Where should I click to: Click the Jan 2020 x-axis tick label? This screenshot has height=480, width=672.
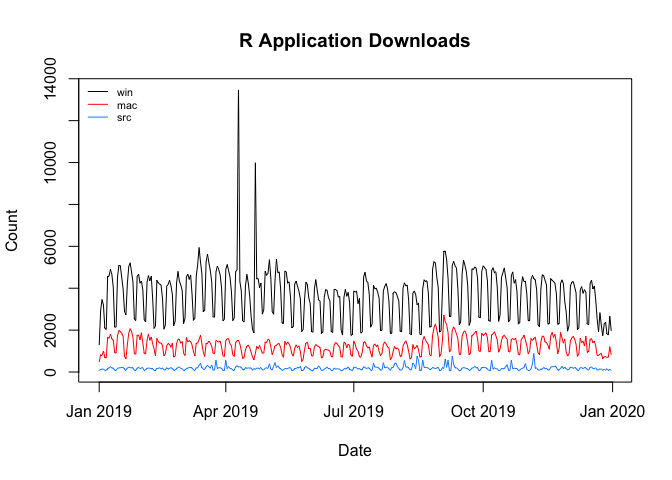pyautogui.click(x=611, y=409)
